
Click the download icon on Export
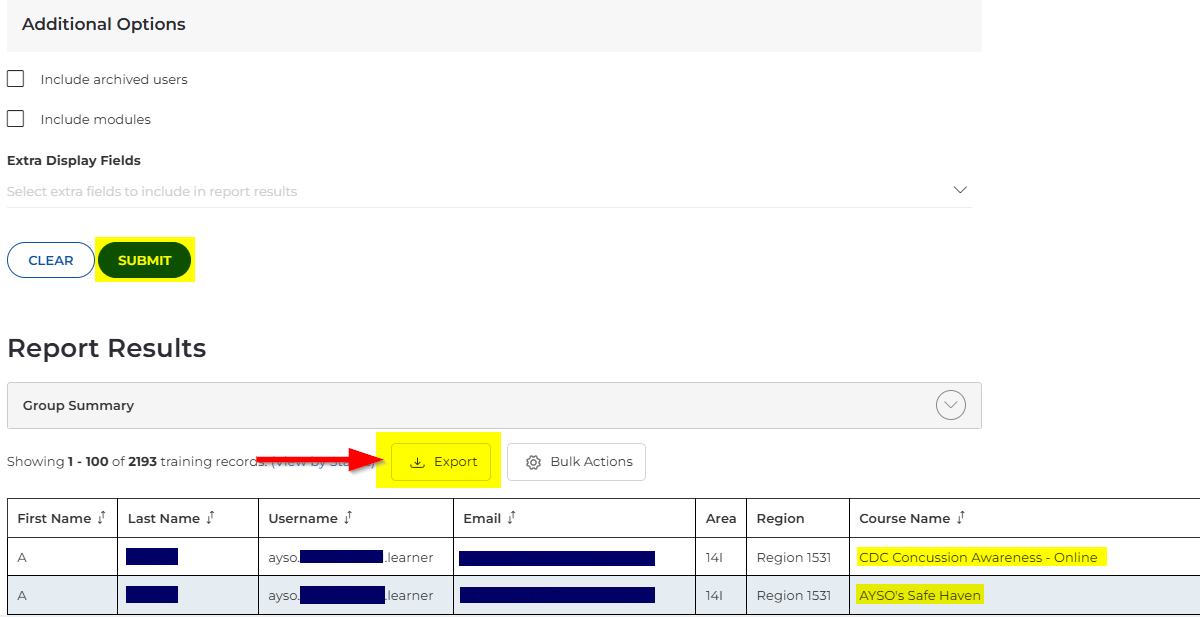tap(418, 462)
